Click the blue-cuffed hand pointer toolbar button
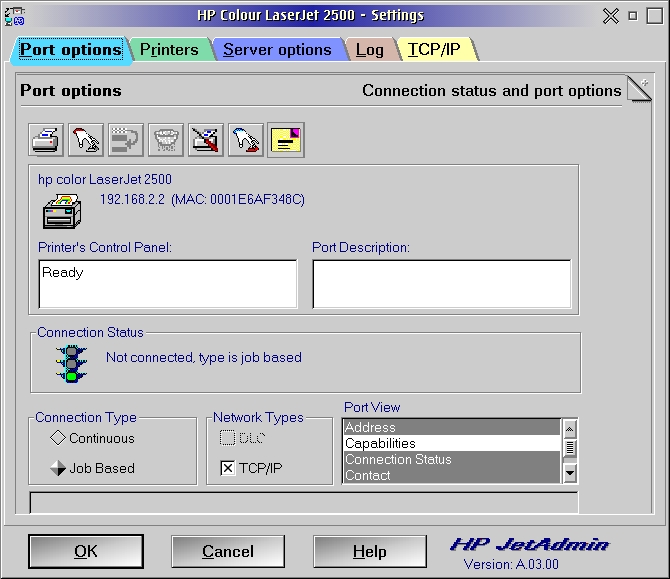 pos(246,140)
